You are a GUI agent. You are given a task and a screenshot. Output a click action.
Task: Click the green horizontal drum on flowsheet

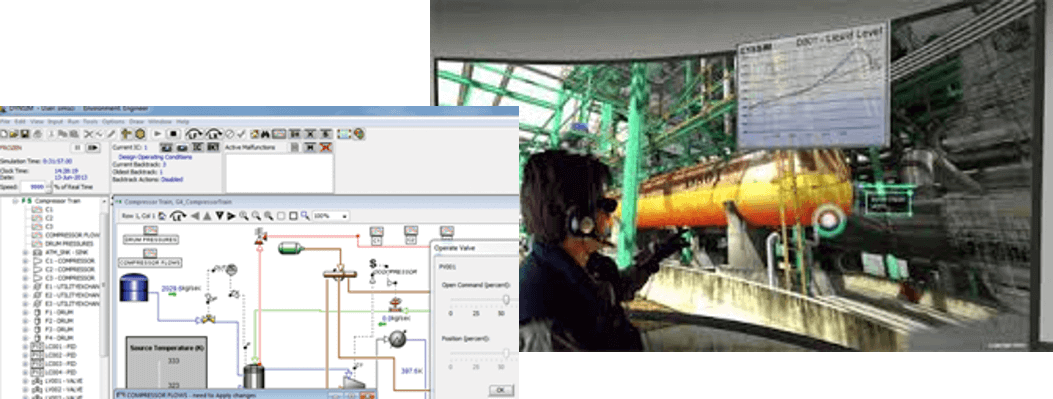tap(291, 248)
